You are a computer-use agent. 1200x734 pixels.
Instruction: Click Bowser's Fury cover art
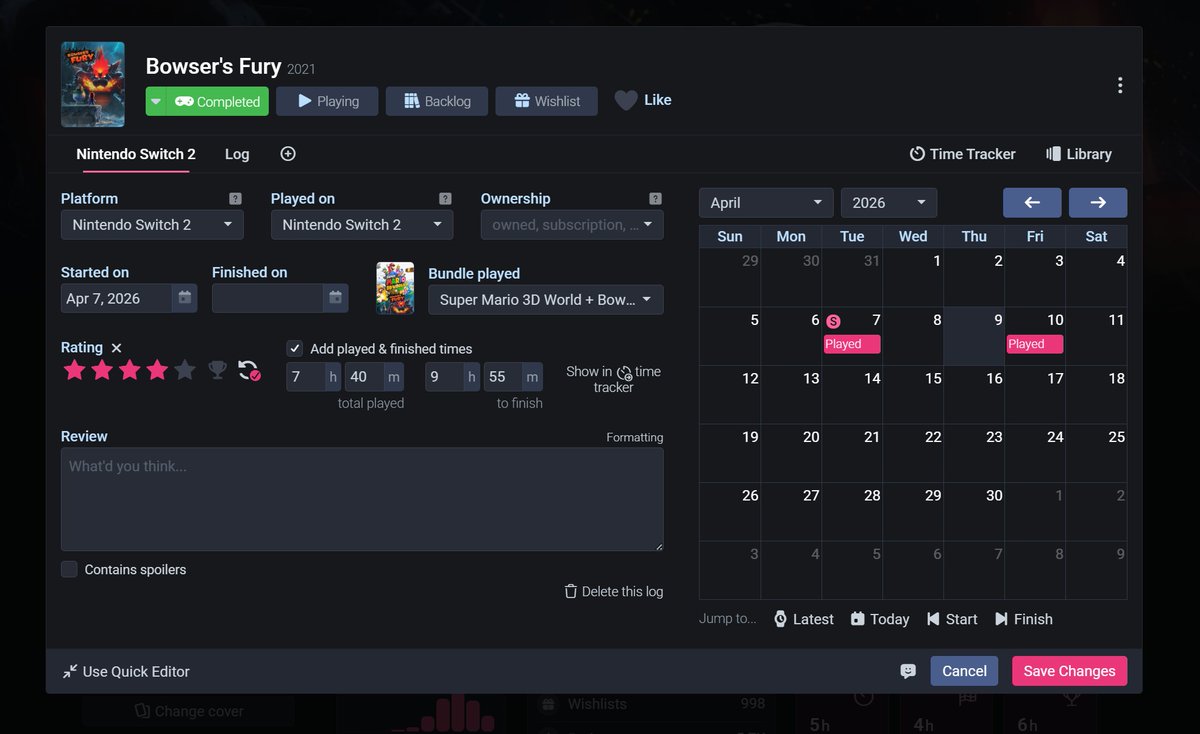(x=93, y=84)
